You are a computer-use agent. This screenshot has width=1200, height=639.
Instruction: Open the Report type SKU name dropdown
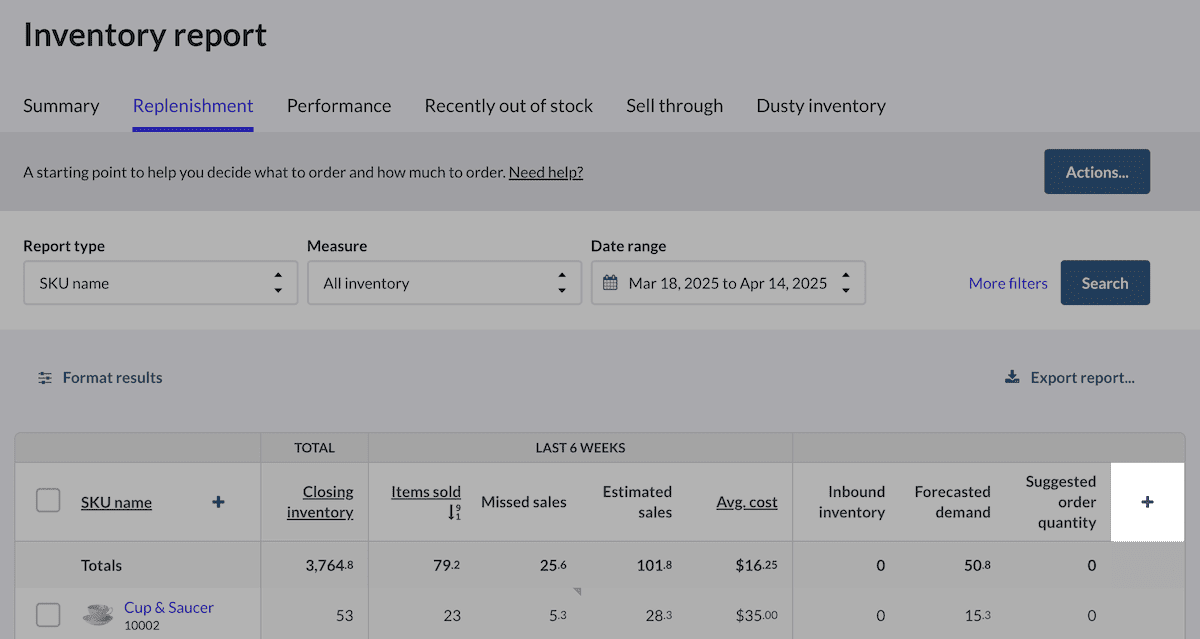tap(160, 283)
